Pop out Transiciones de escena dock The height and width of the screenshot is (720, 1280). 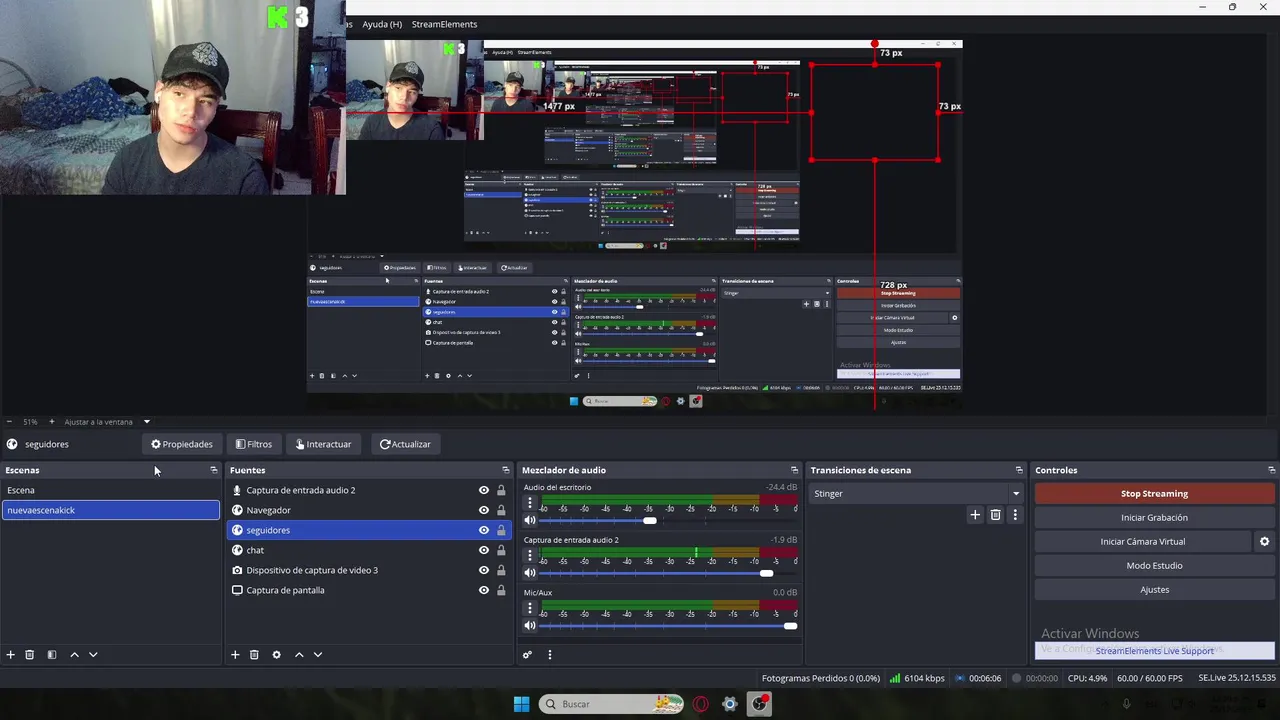pos(1019,470)
